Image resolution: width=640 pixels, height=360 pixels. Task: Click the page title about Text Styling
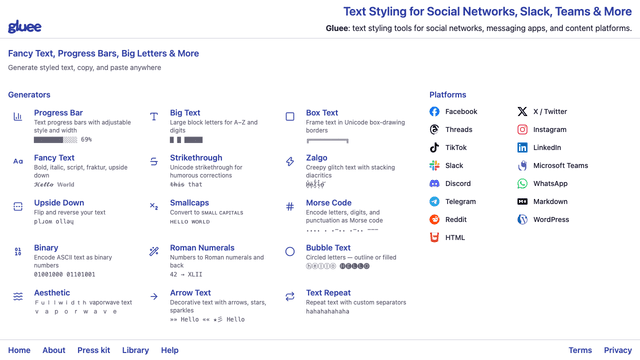487,11
